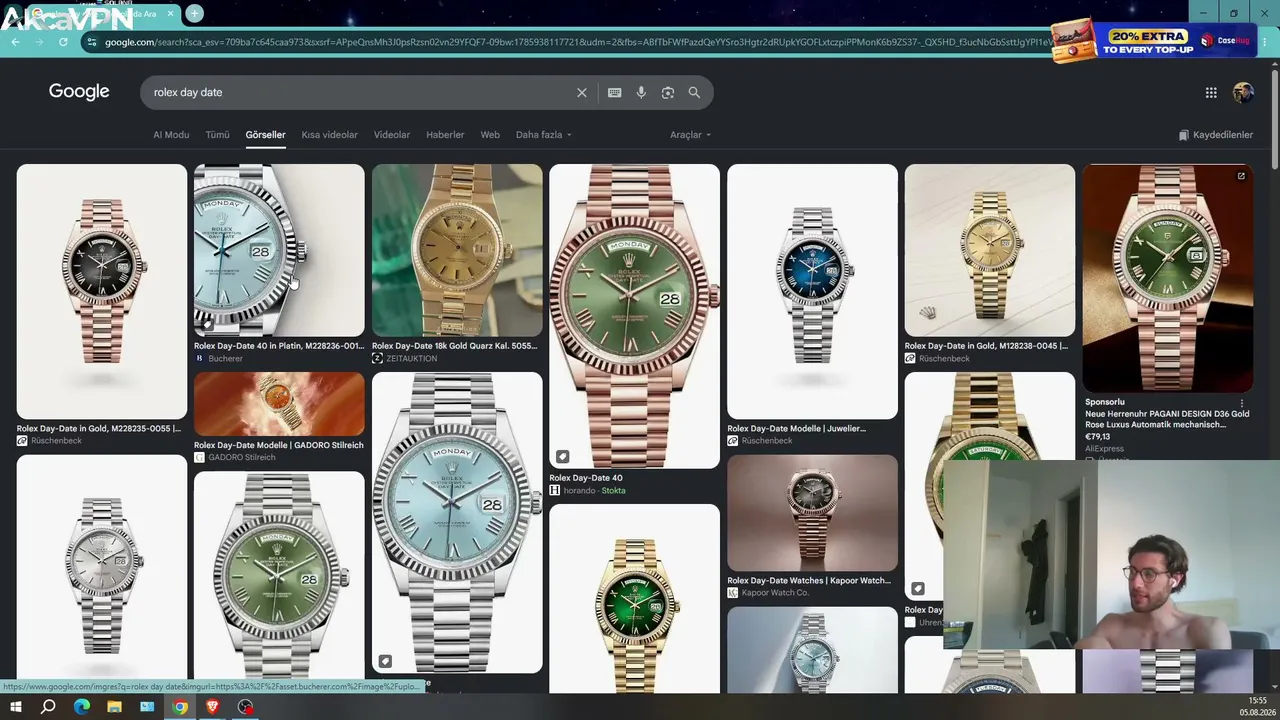Screen dimensions: 1280x720
Task: Switch to Chrome in the taskbar
Action: click(180, 707)
